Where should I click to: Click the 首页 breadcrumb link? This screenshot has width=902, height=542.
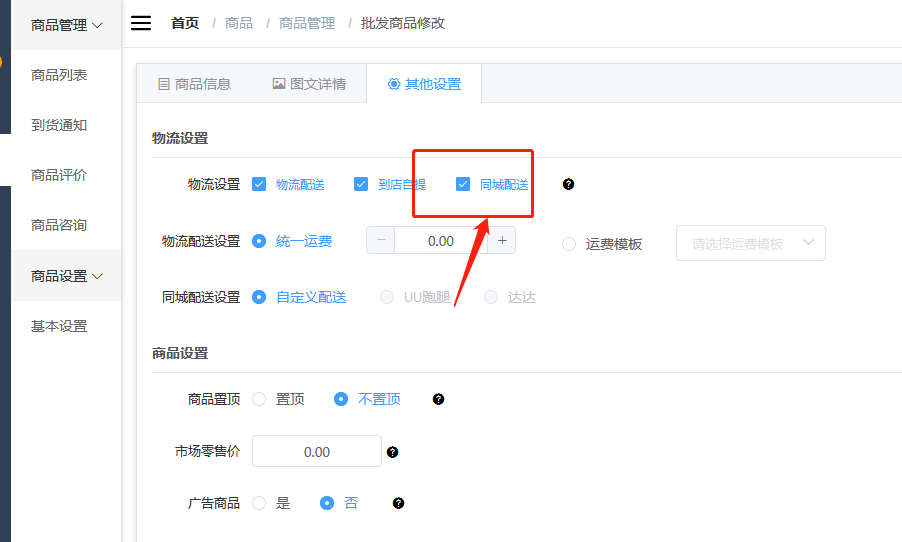(185, 23)
